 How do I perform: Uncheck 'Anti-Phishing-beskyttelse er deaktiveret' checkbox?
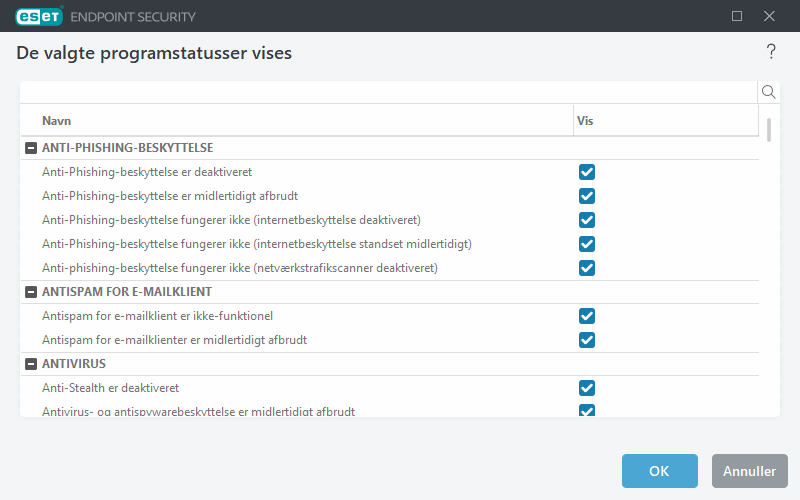click(x=587, y=172)
